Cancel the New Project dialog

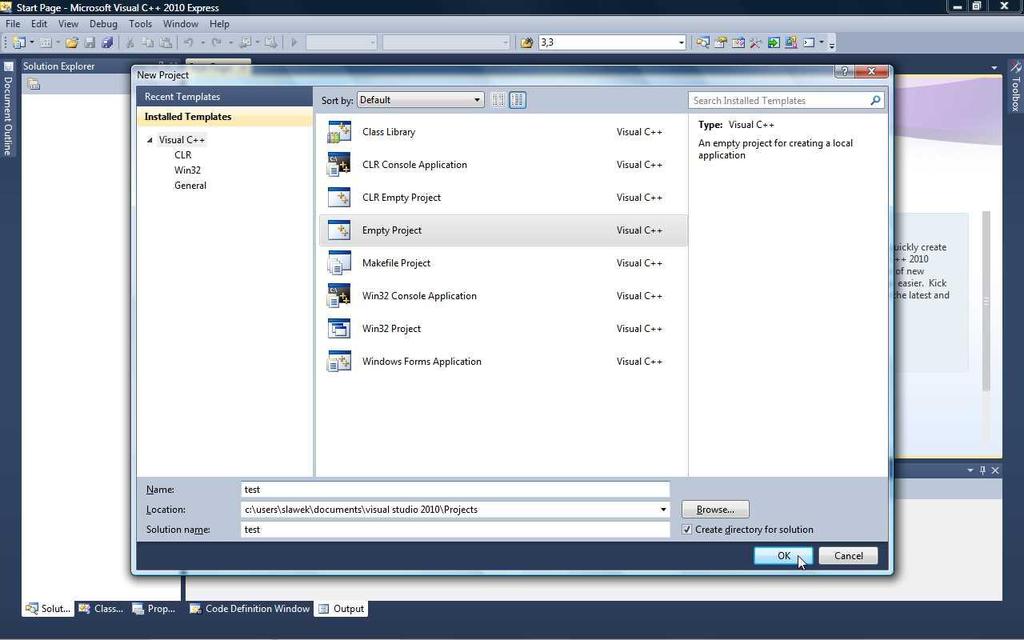(848, 556)
